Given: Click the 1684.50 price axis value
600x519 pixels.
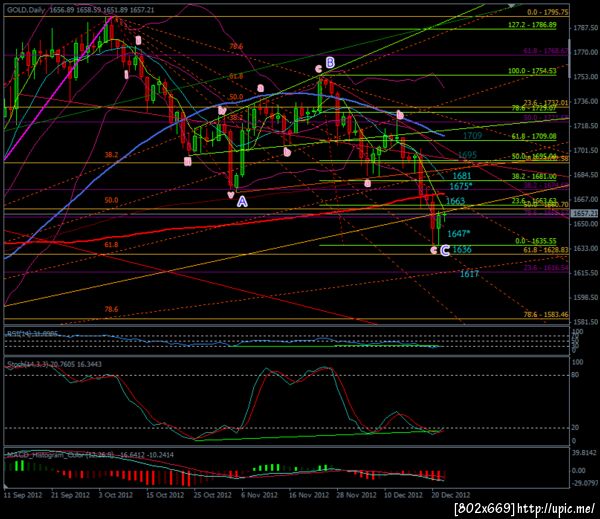Looking at the screenshot, I should [585, 175].
